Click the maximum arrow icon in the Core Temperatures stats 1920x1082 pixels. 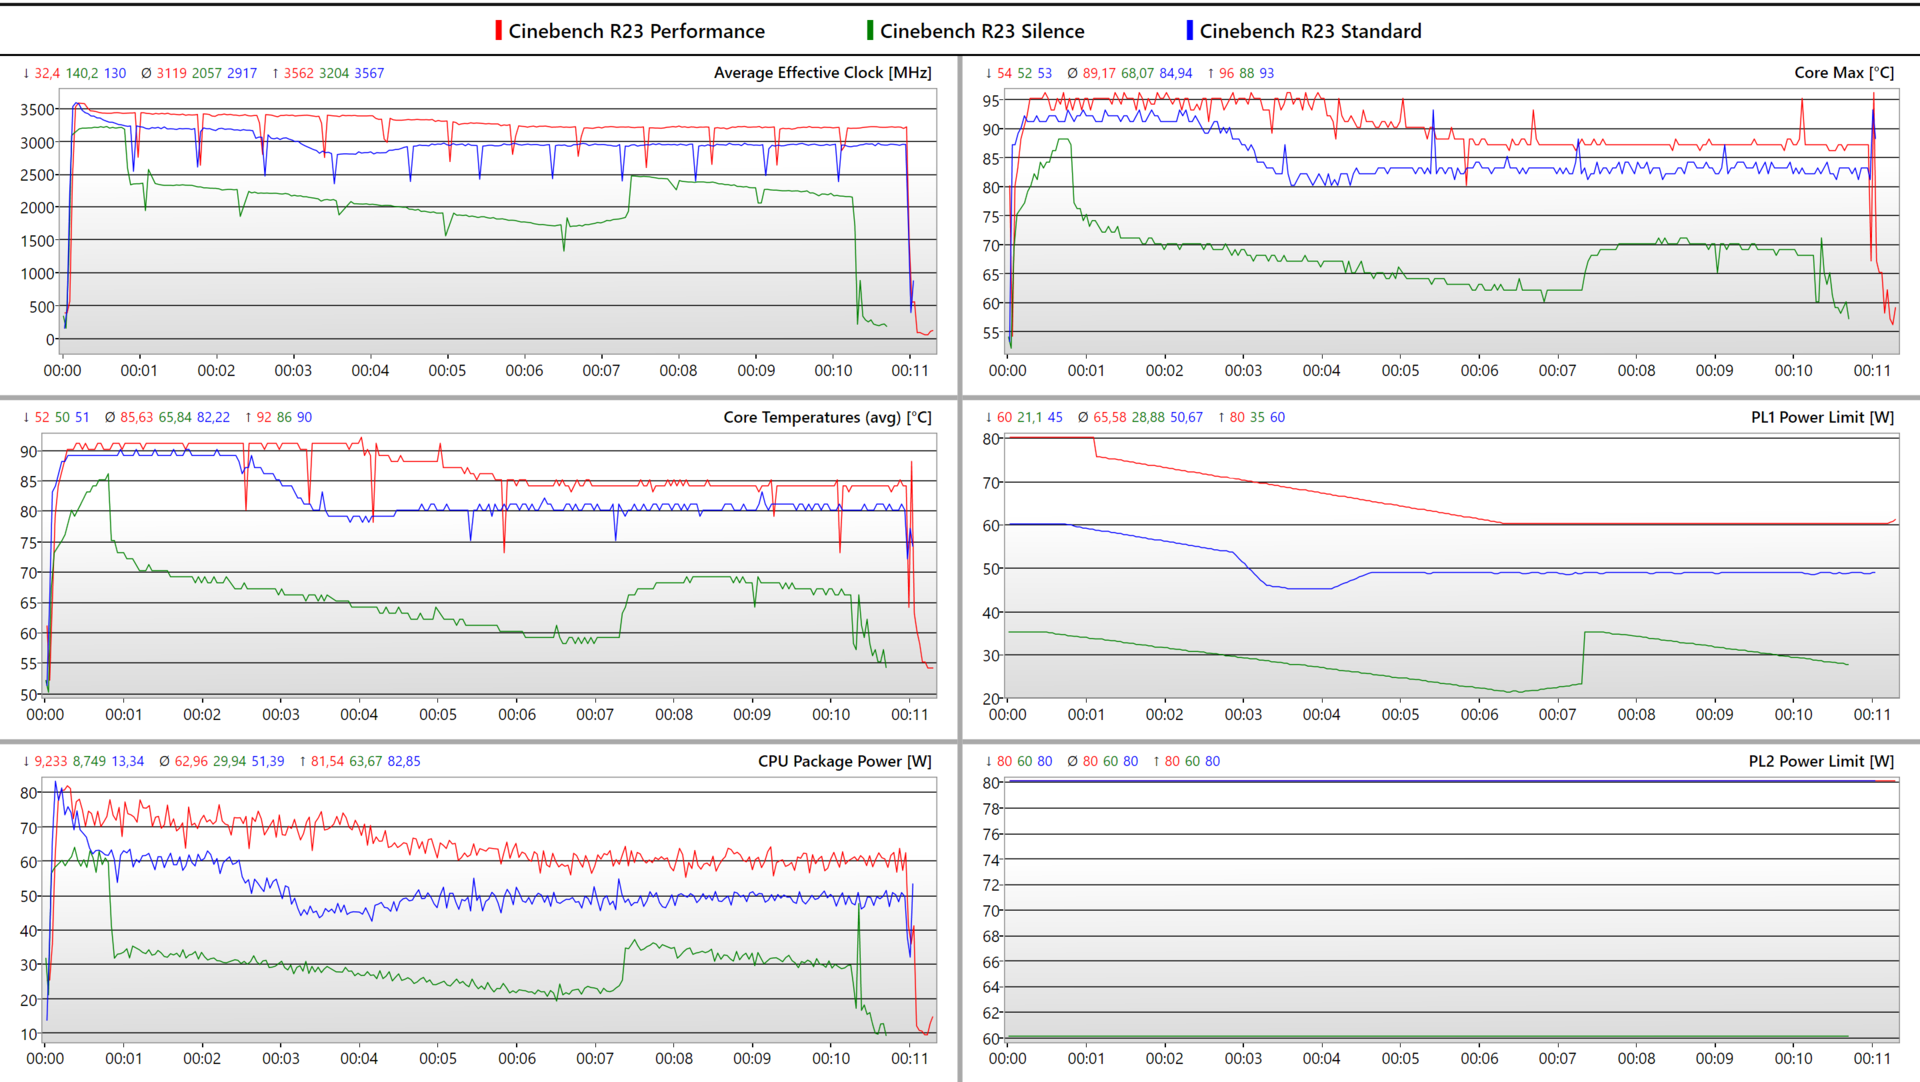[248, 418]
